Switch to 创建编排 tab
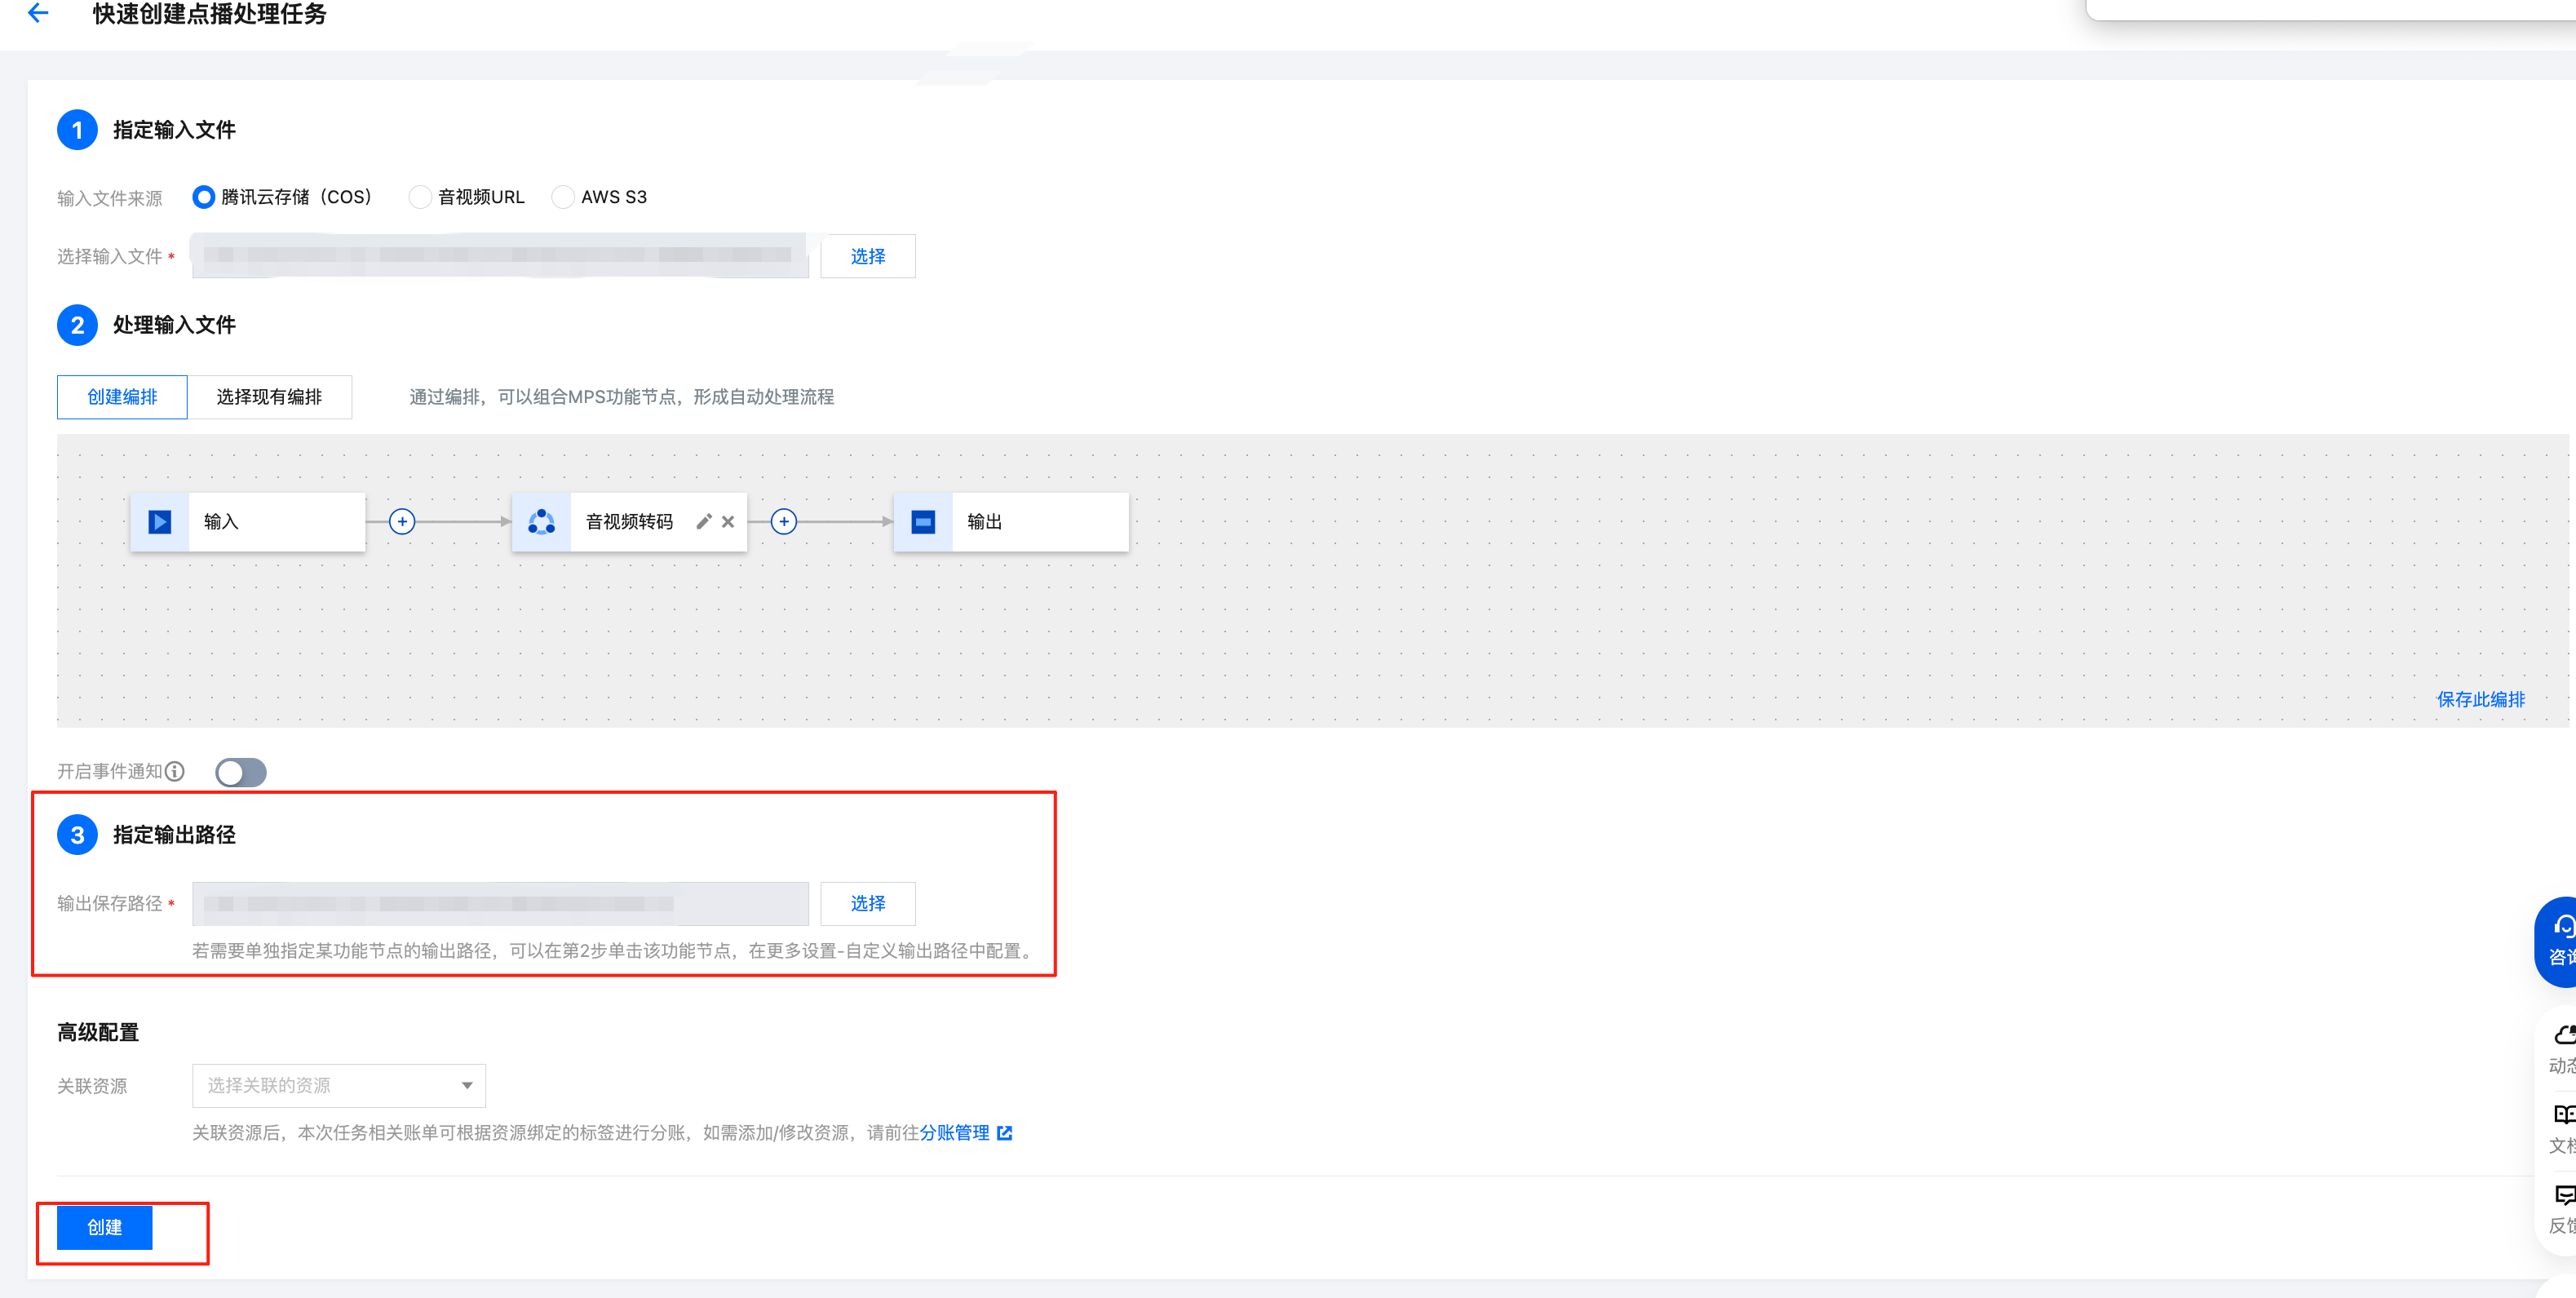 (122, 397)
